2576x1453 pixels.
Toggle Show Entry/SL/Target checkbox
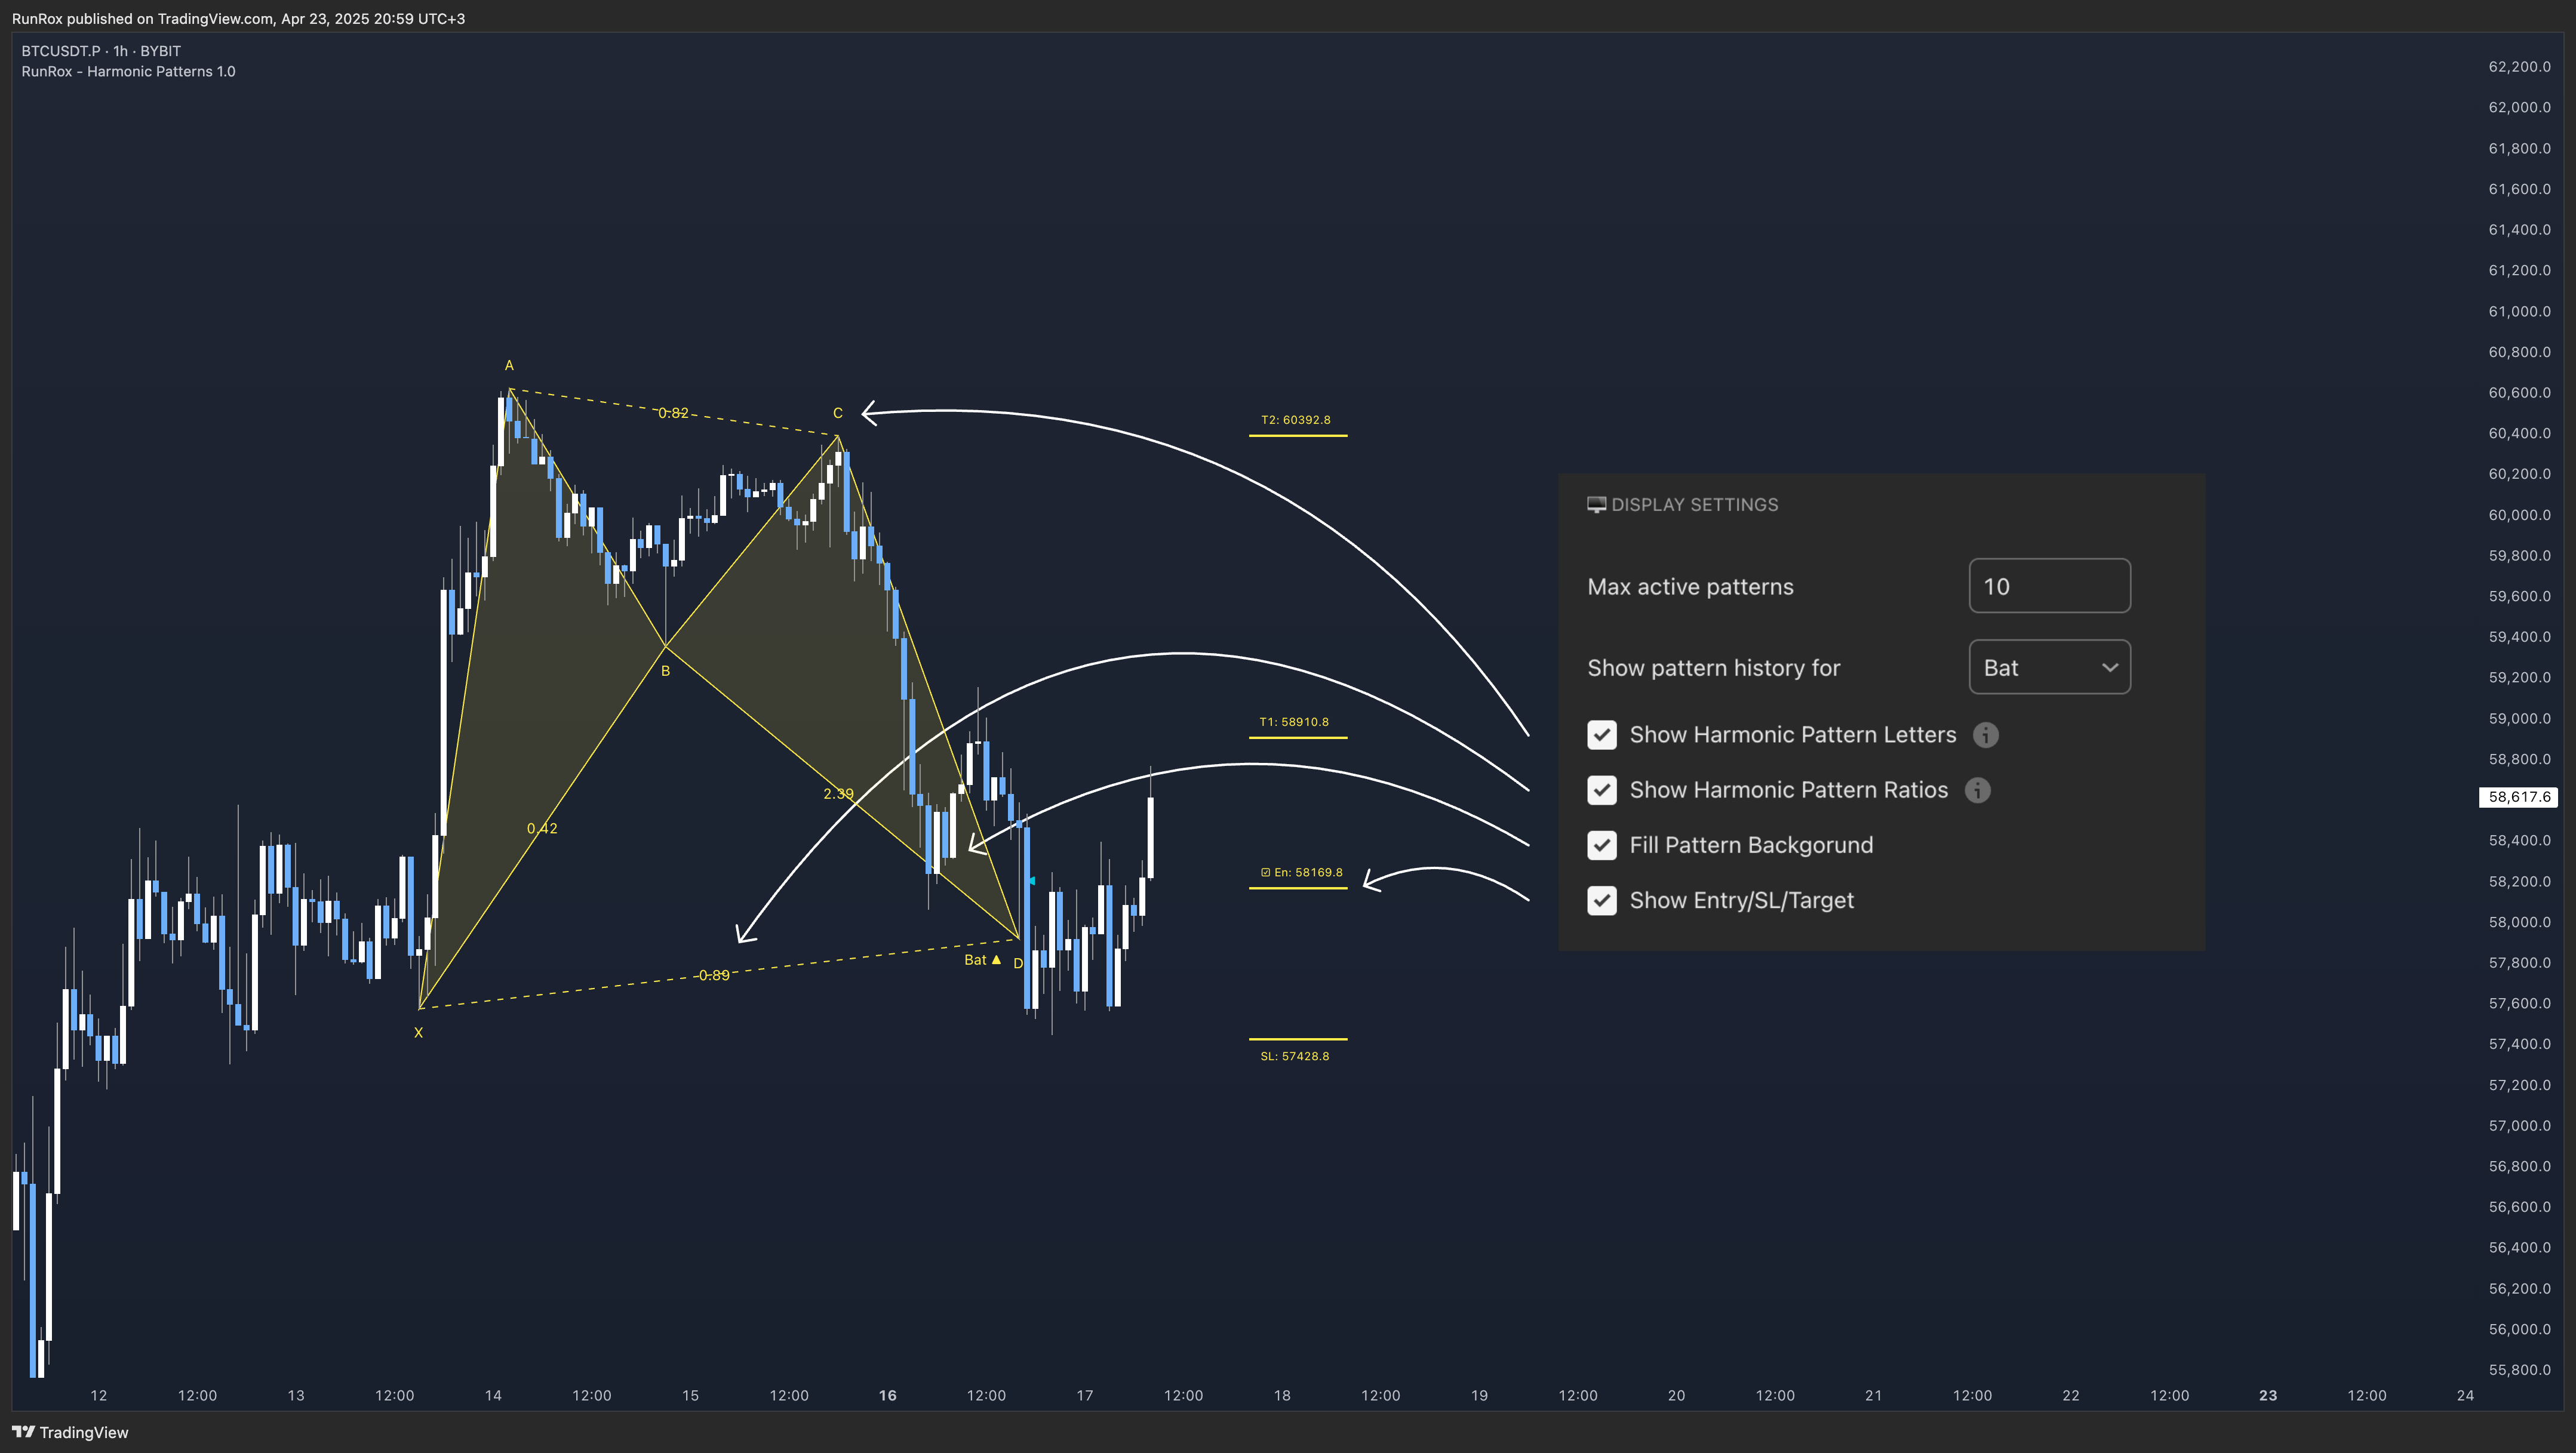1601,900
